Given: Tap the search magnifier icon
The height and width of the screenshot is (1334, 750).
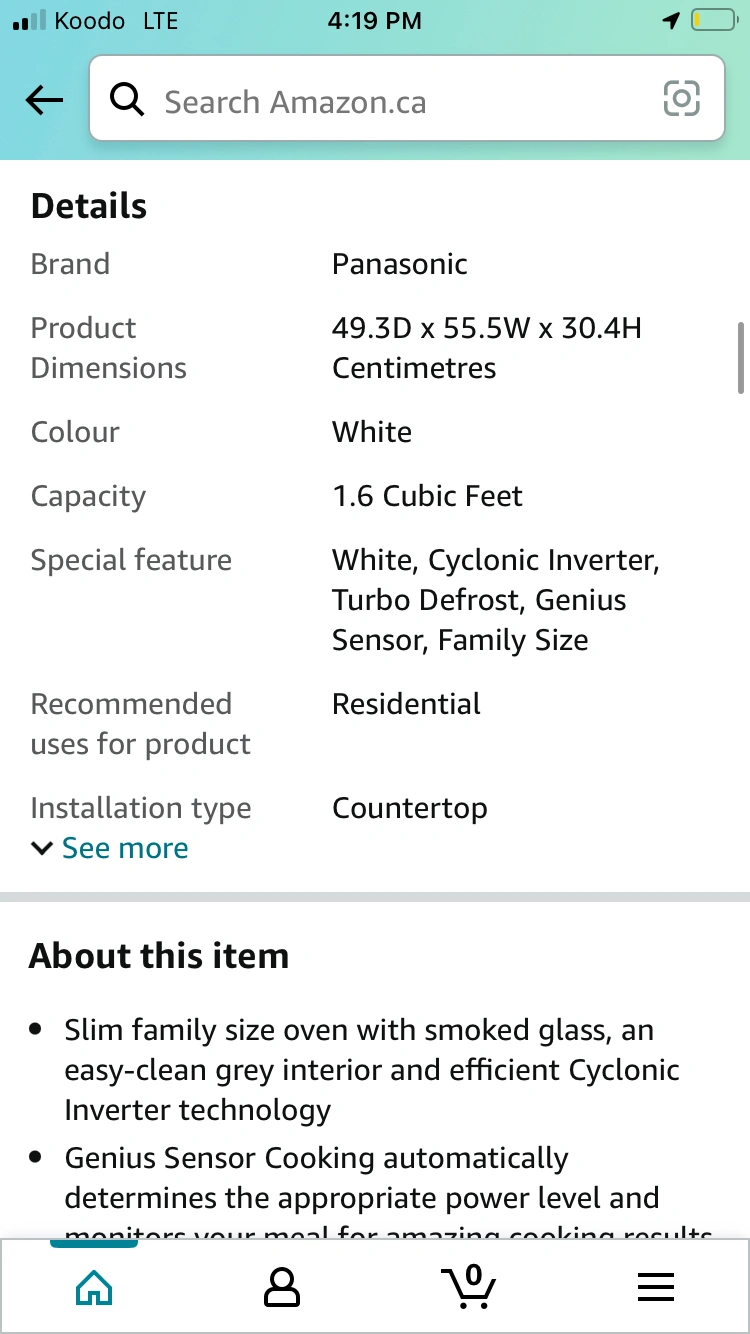Looking at the screenshot, I should tap(127, 100).
